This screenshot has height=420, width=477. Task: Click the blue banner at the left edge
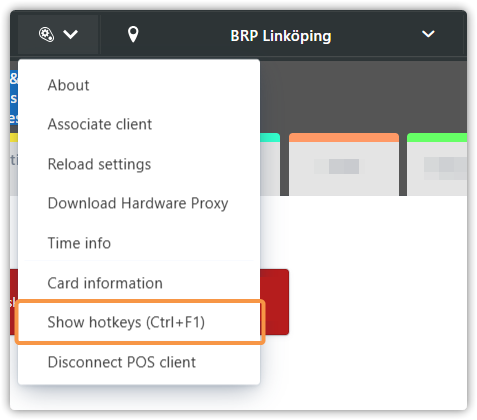coord(14,97)
